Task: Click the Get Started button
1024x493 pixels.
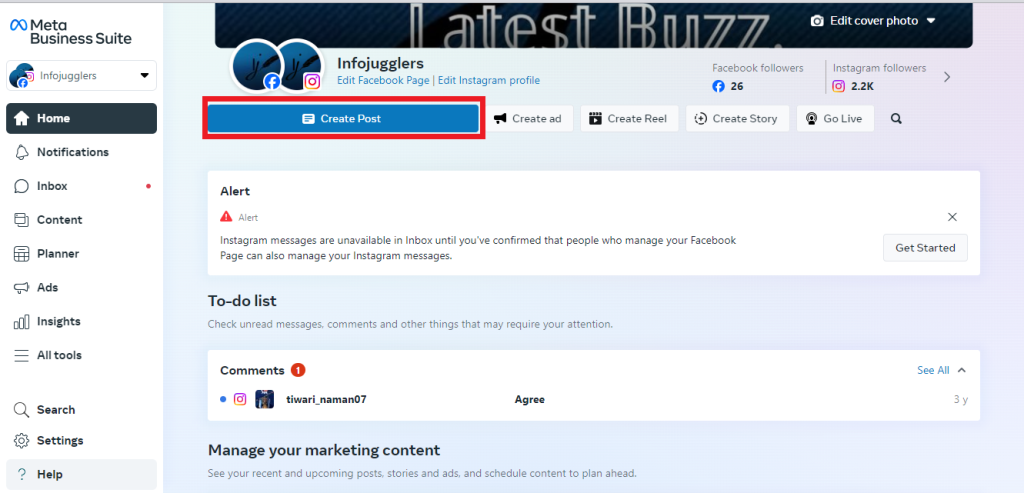Action: 925,248
